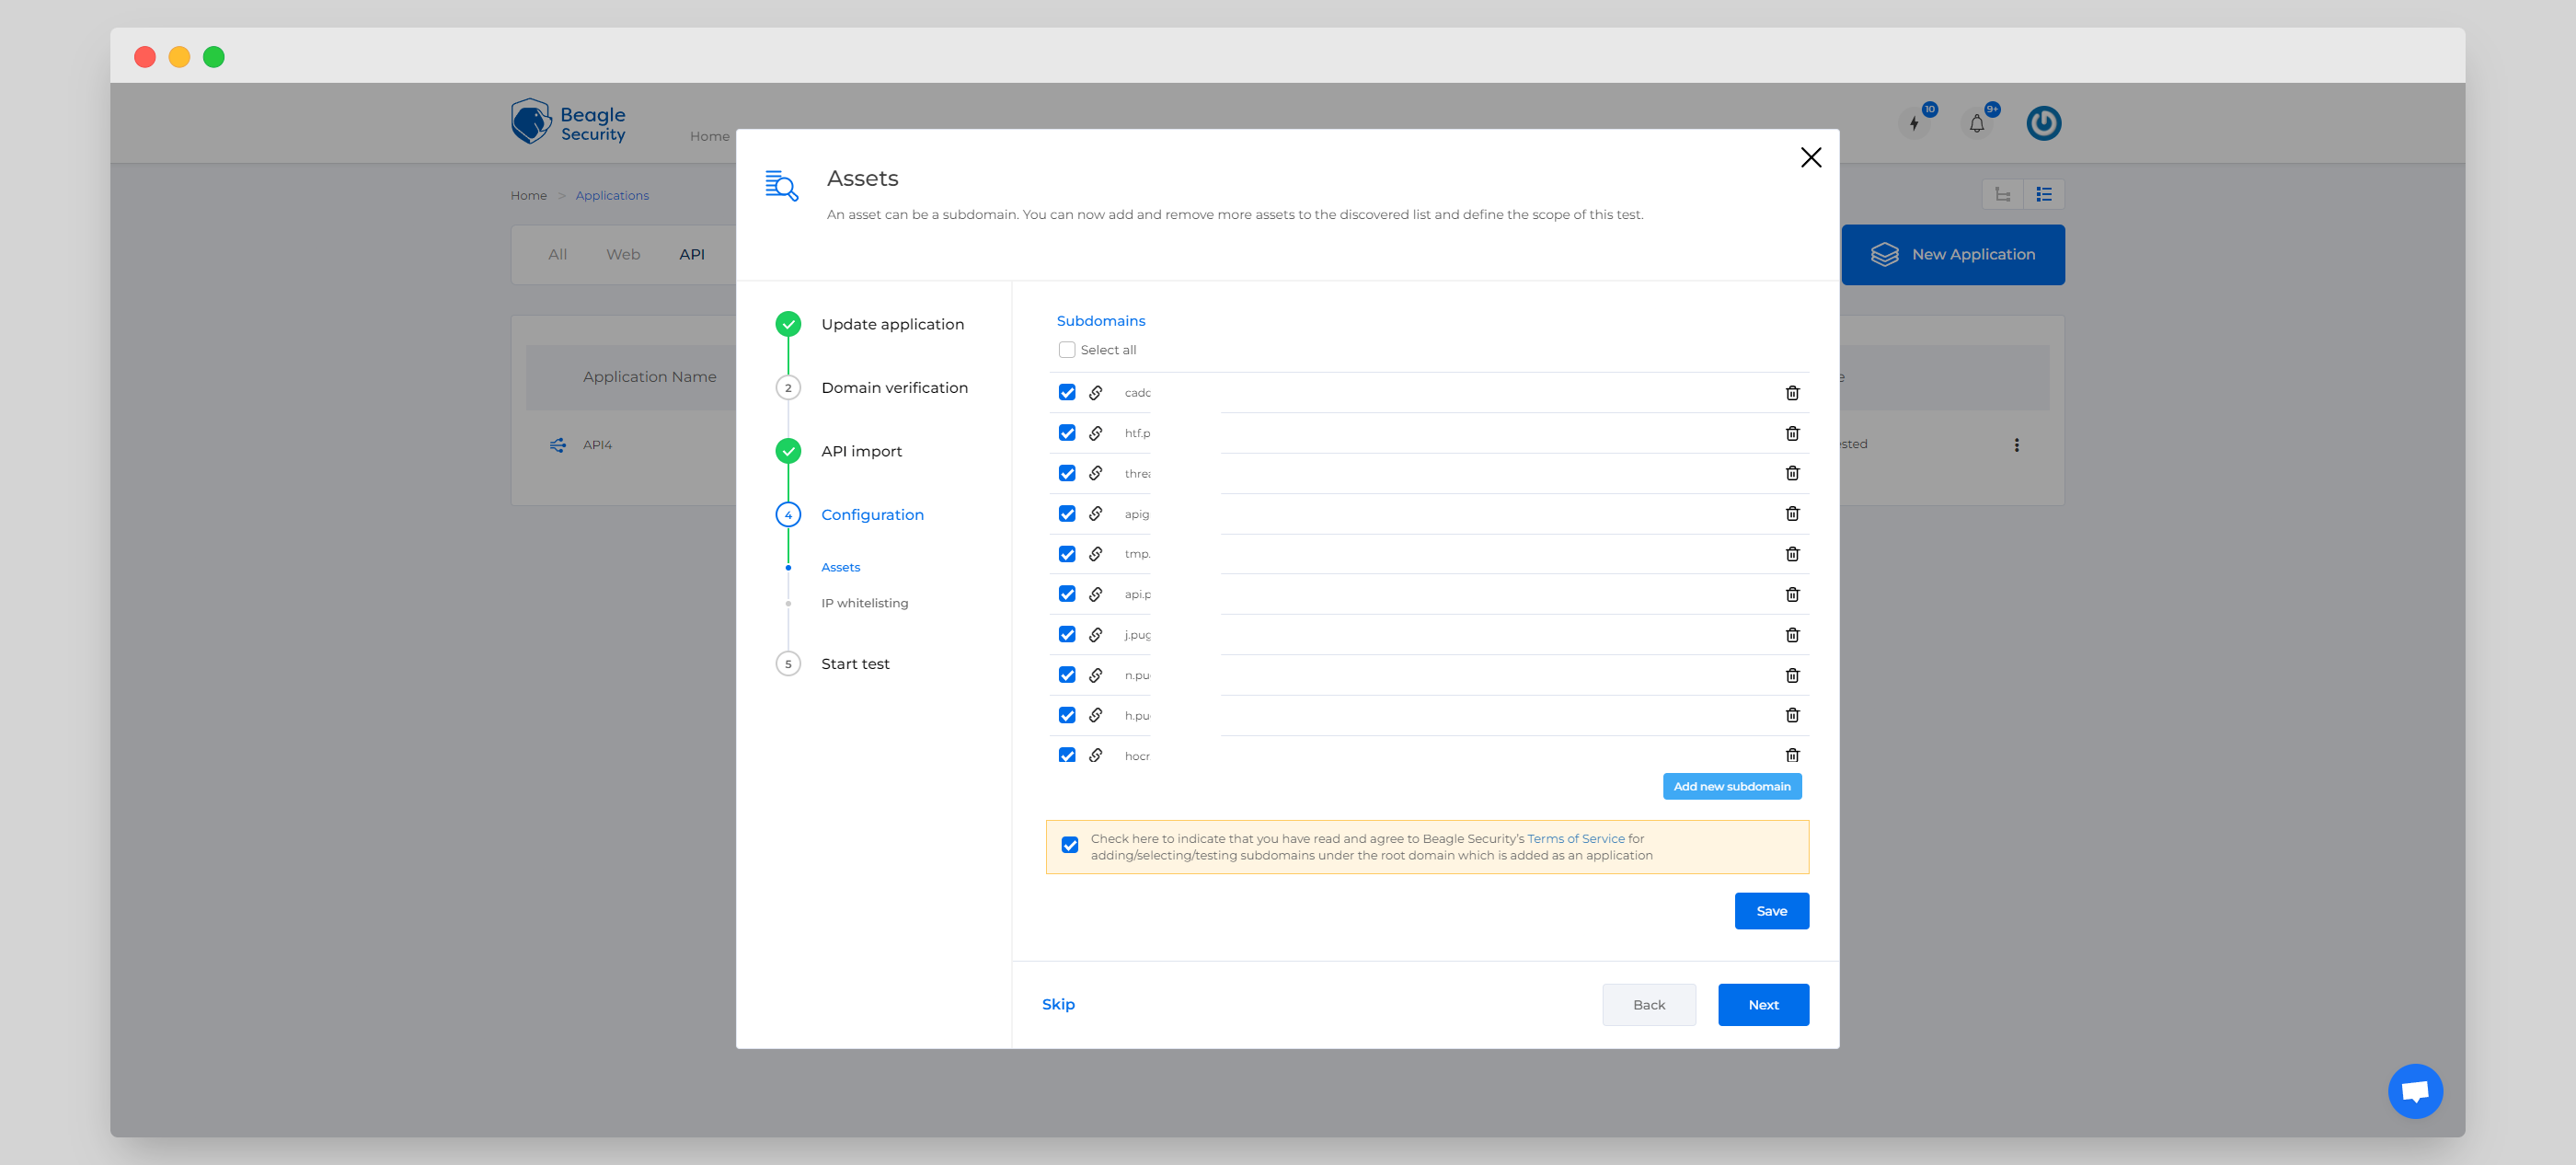Uncheck the thre subdomain checkbox

1067,473
